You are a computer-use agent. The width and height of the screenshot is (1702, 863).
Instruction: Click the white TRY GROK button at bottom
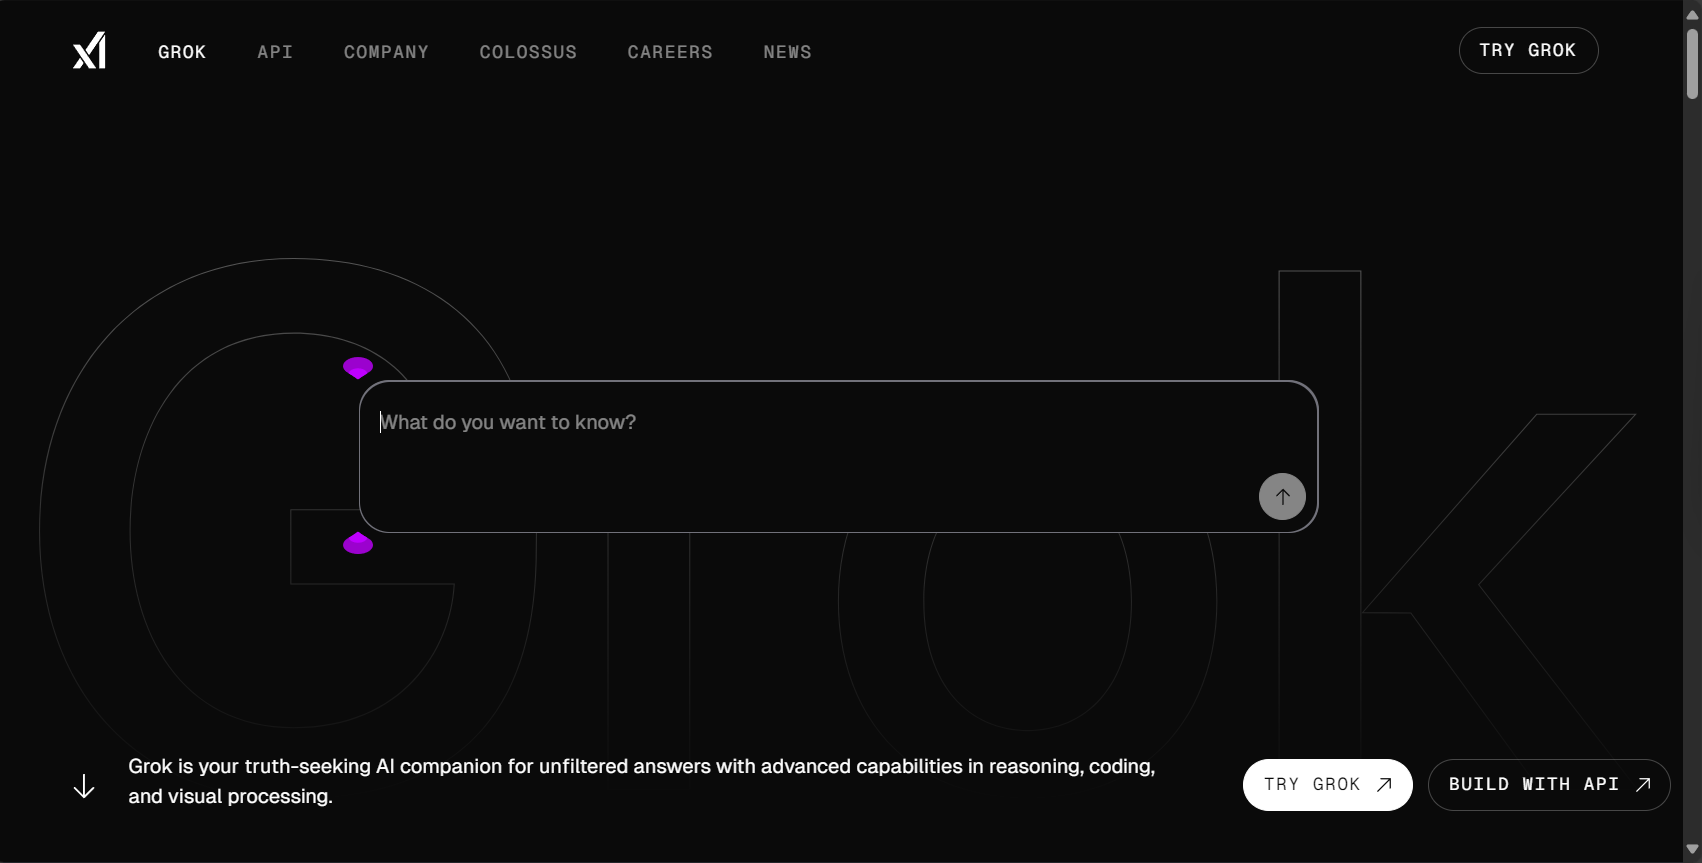[1327, 785]
